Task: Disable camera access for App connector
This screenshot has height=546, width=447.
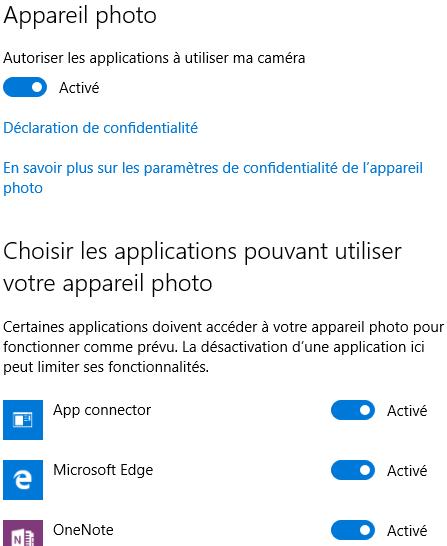Action: [x=353, y=410]
